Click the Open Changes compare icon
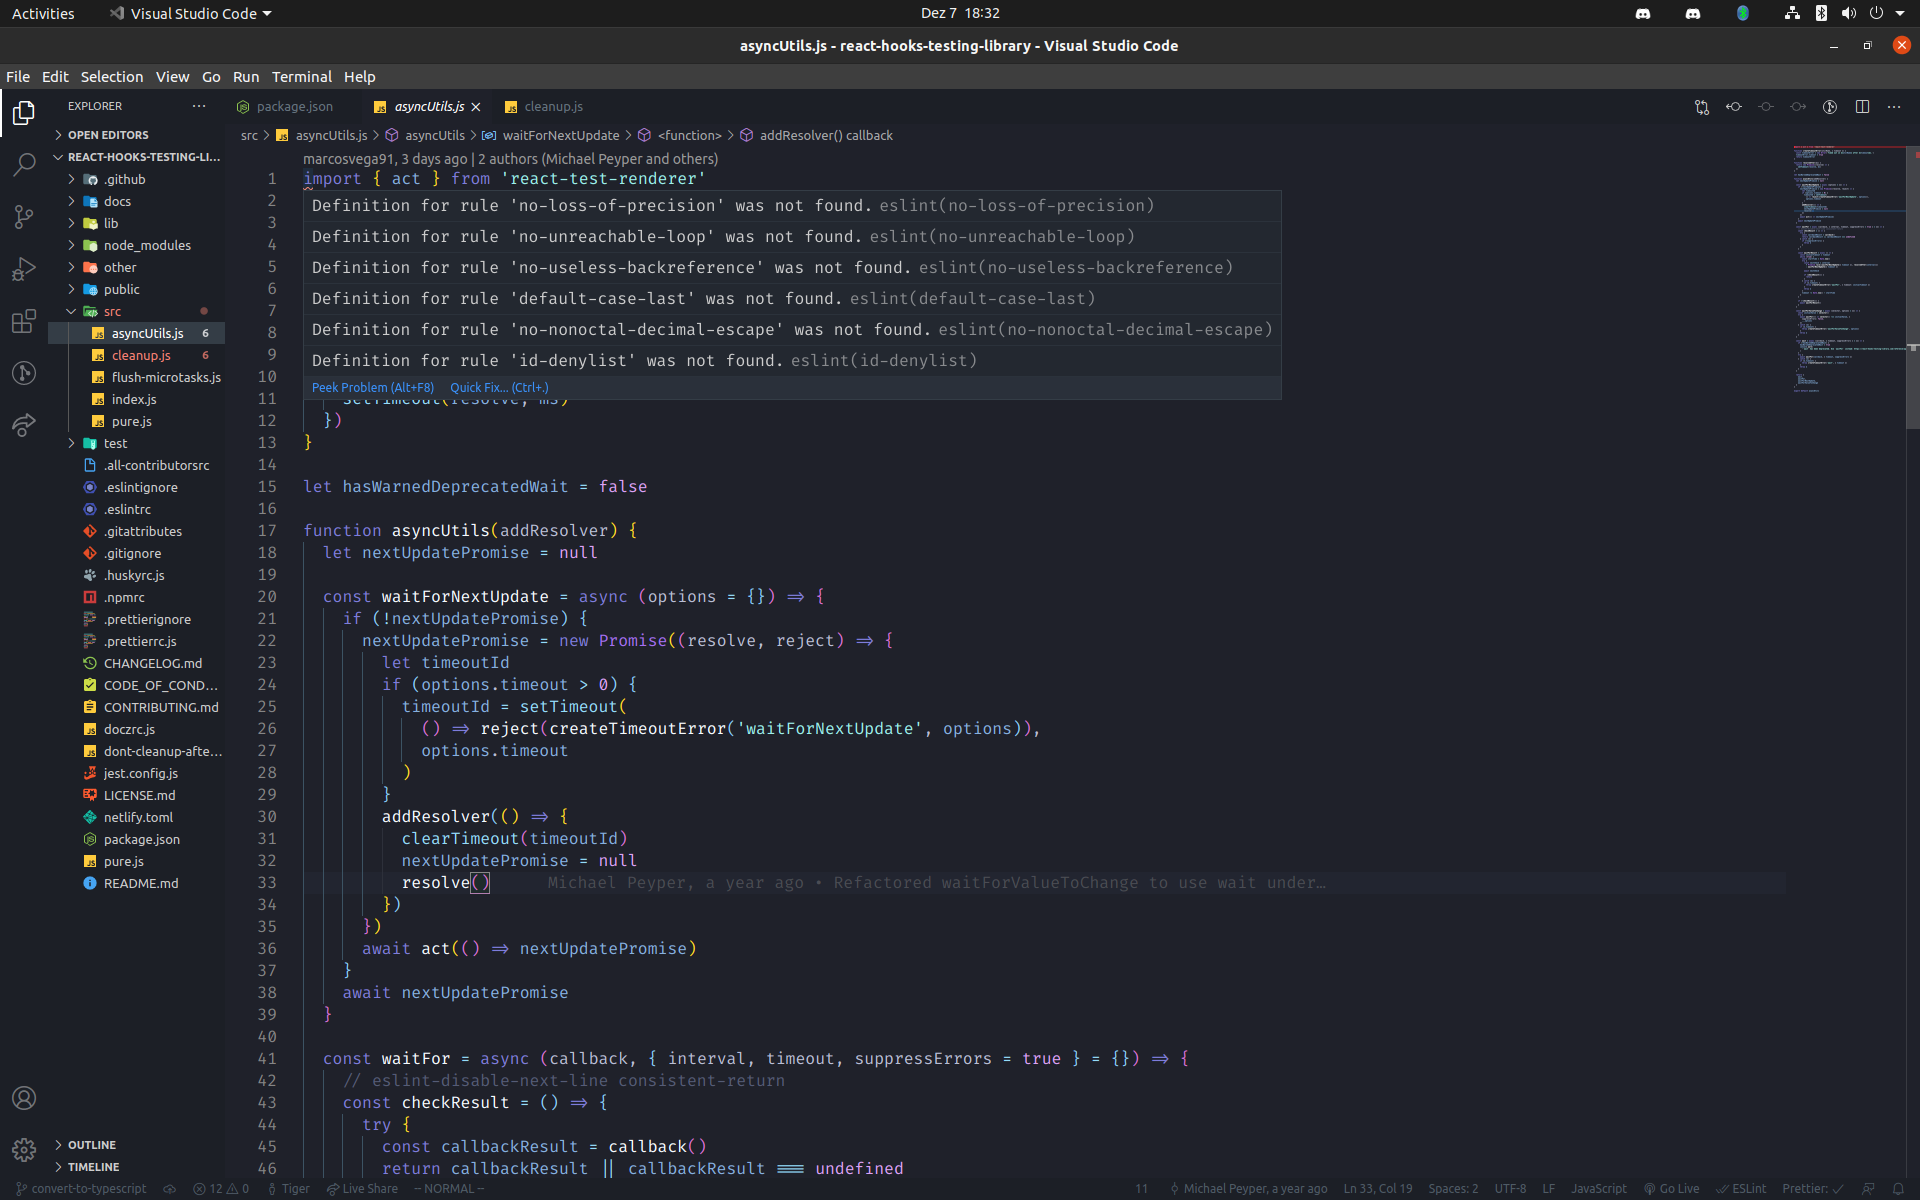 click(1702, 107)
